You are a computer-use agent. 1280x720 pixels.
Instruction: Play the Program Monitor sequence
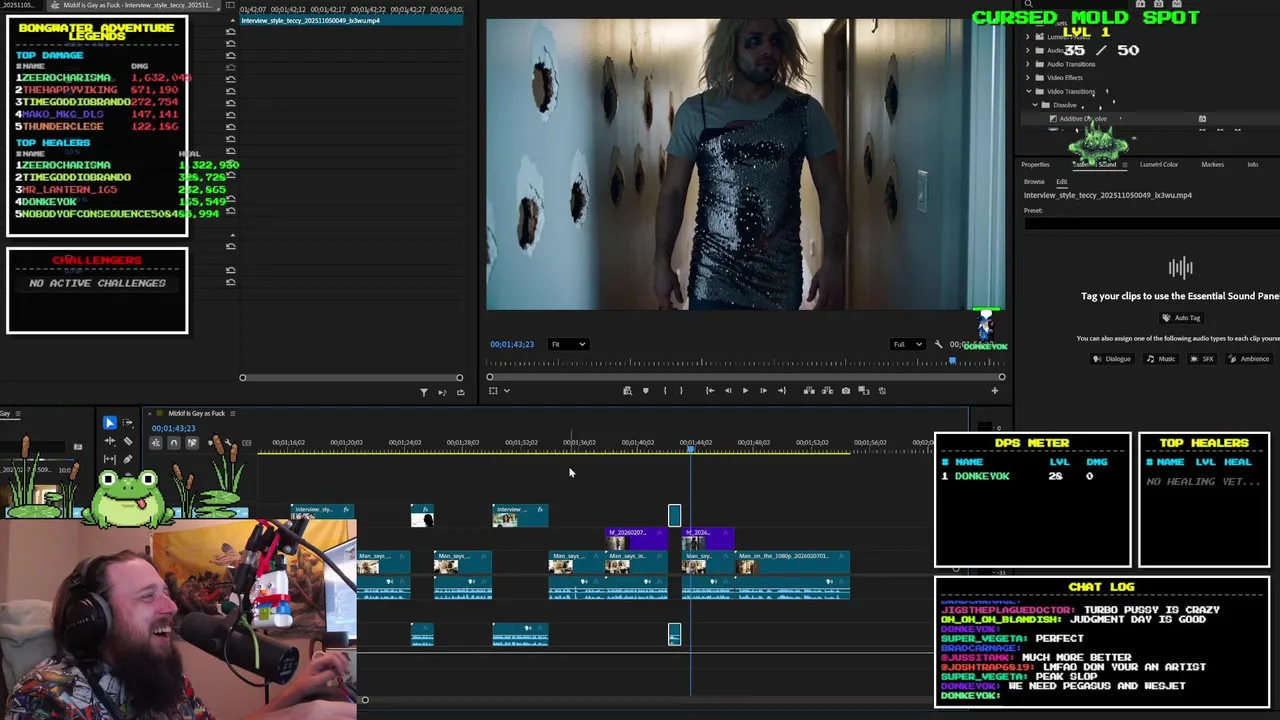pyautogui.click(x=745, y=391)
